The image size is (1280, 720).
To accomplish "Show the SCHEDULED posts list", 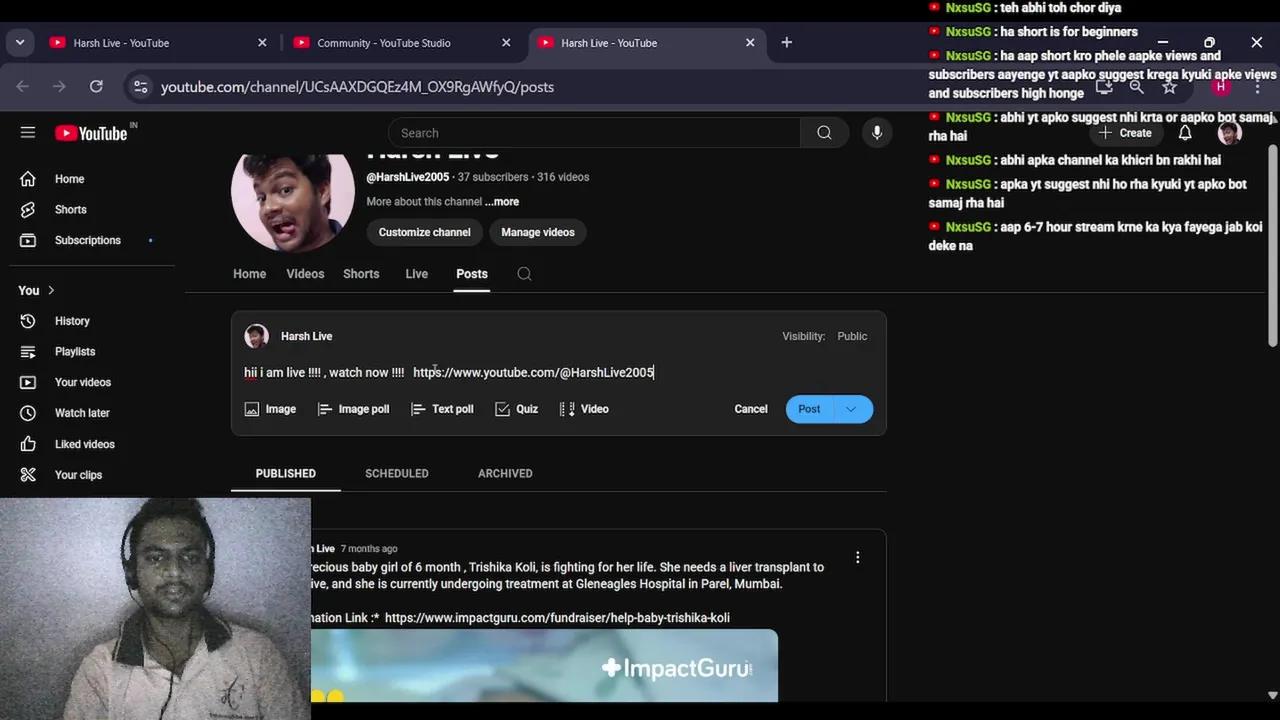I will click(x=397, y=473).
